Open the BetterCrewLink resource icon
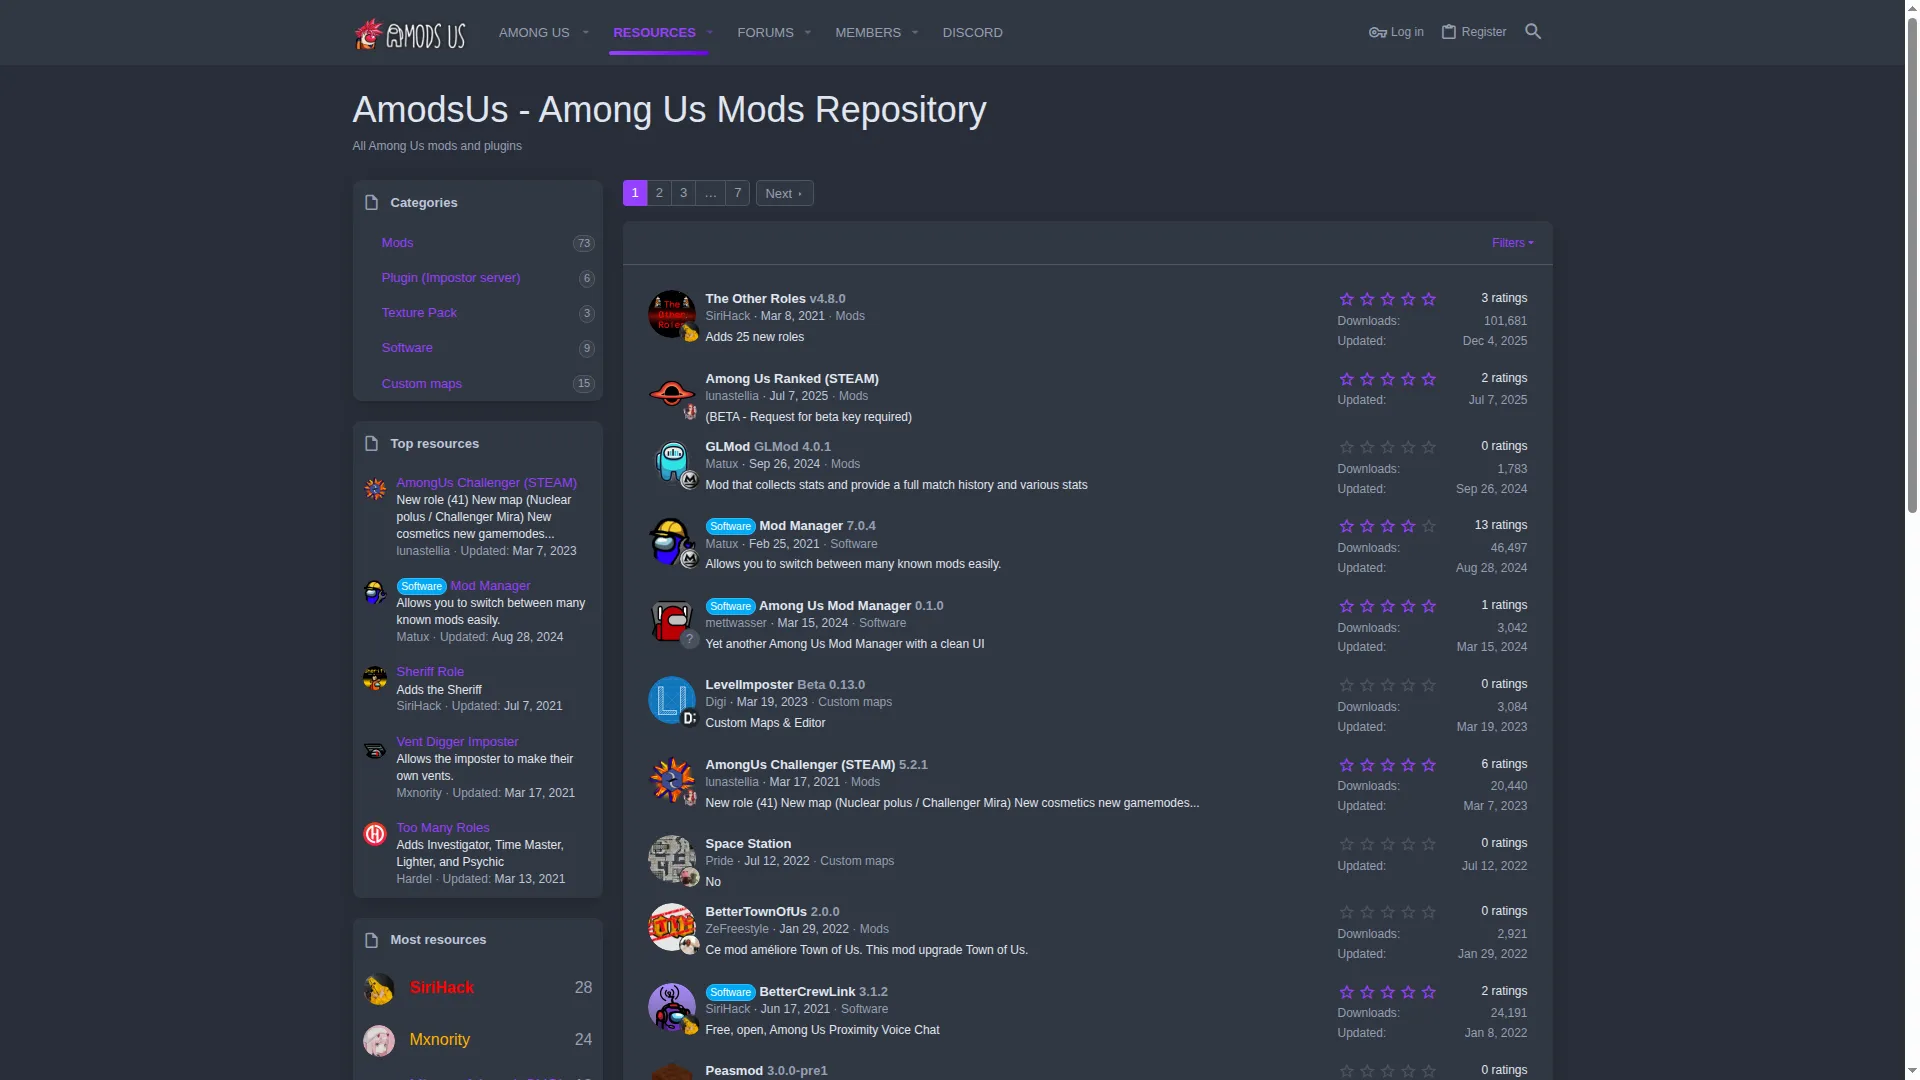1920x1080 pixels. pos(672,1007)
